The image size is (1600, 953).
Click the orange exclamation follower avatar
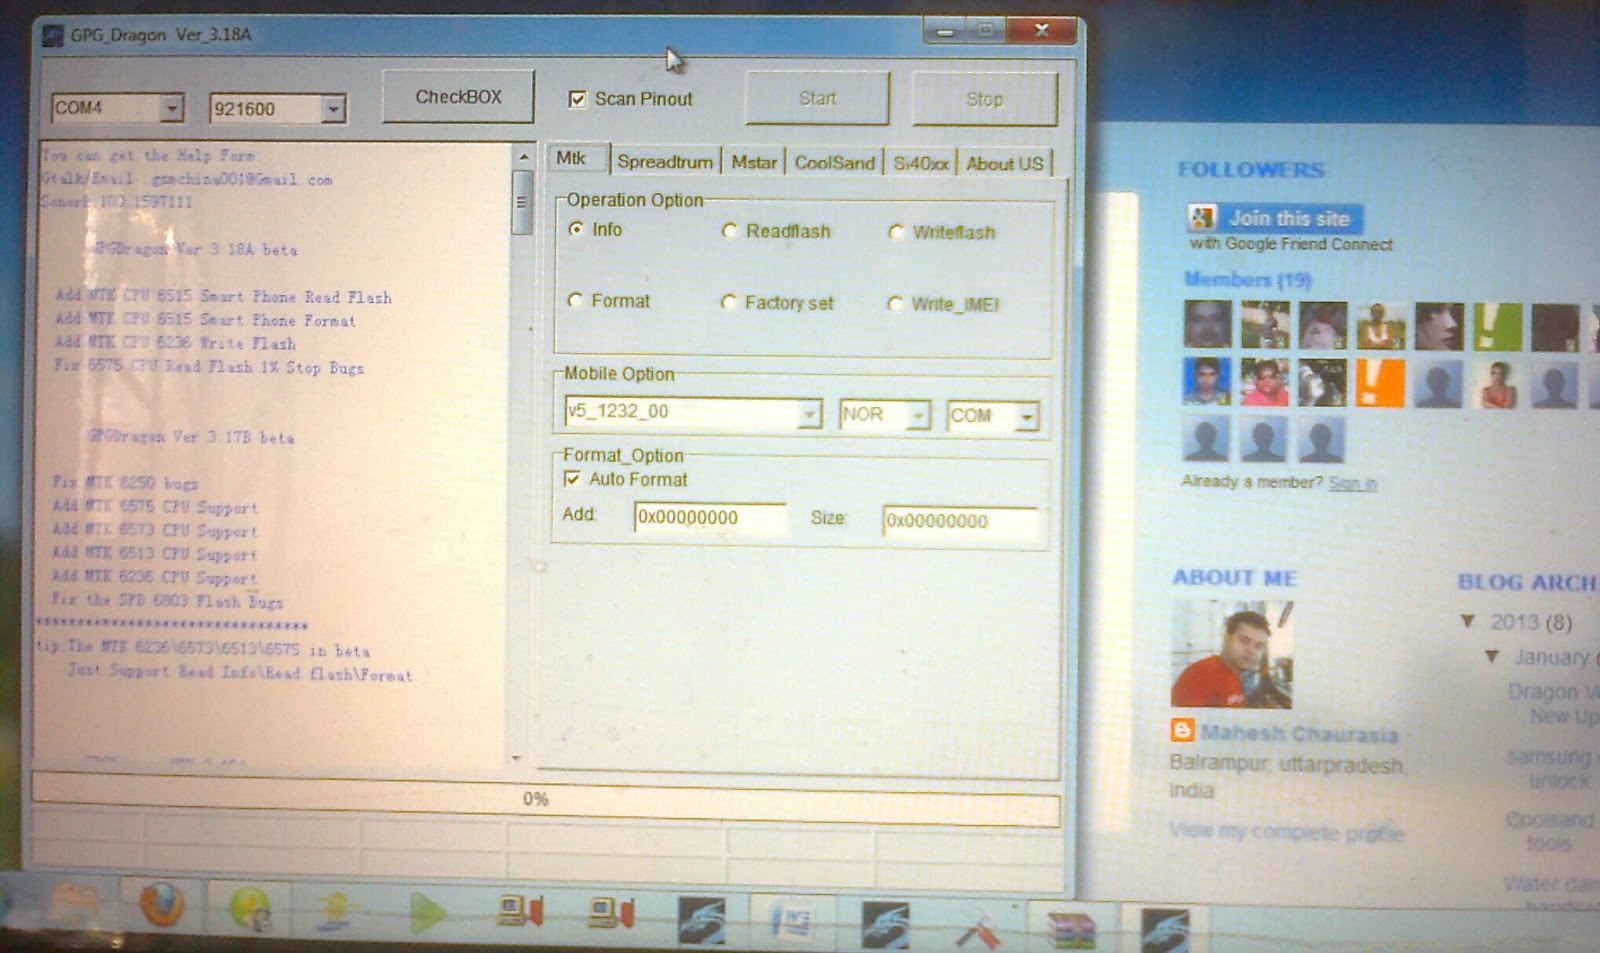pos(1381,383)
